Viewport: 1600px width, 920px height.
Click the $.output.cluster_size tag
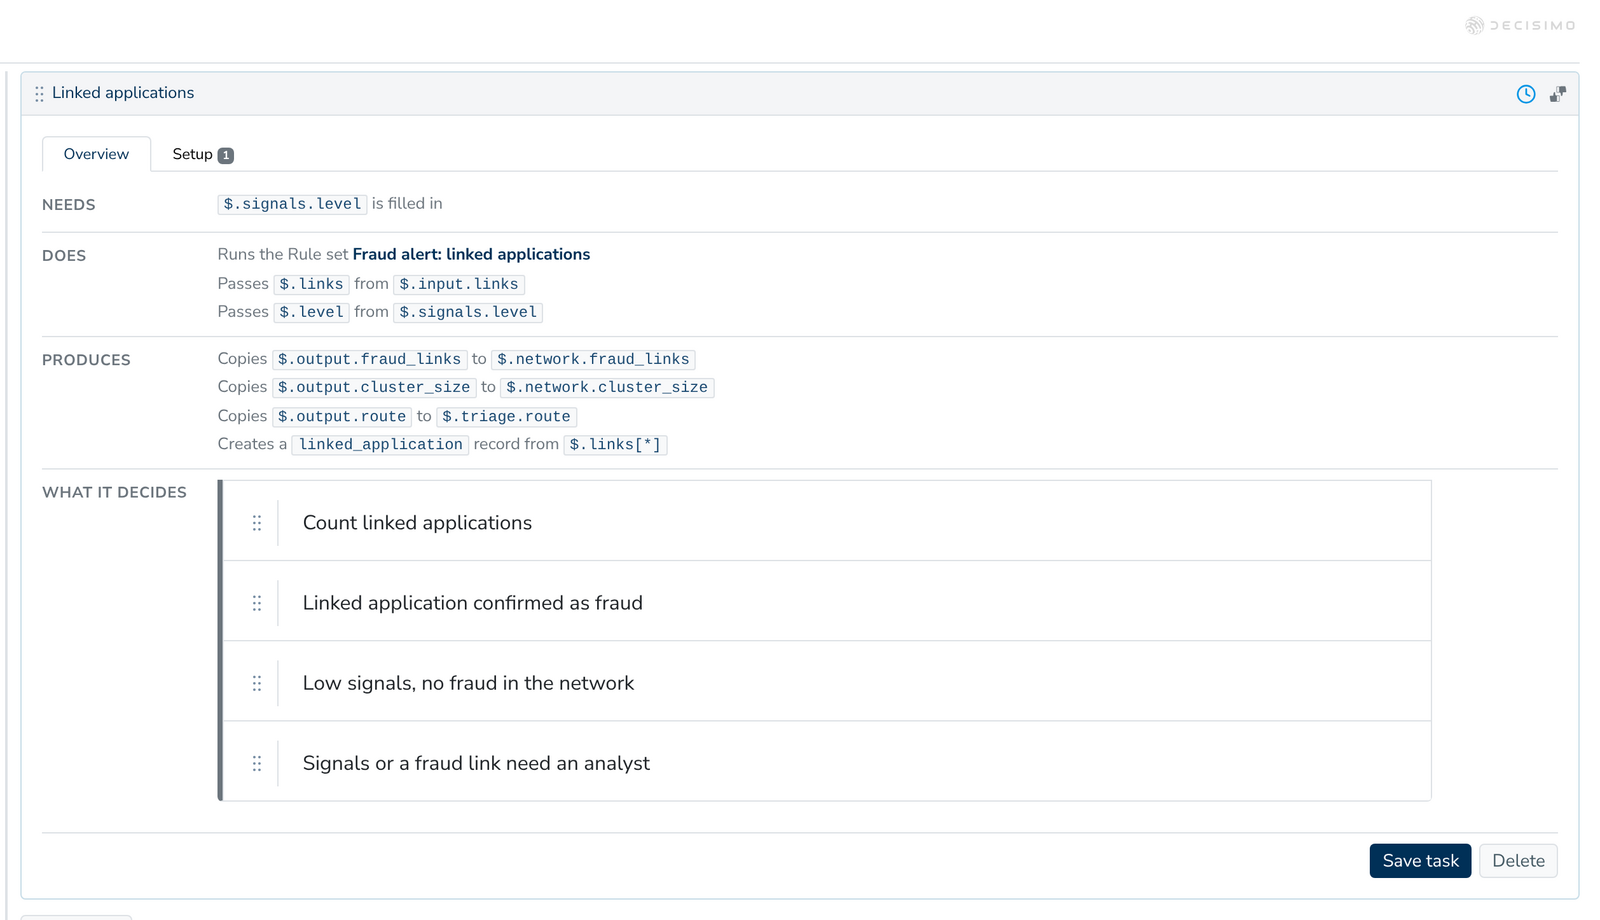point(374,387)
